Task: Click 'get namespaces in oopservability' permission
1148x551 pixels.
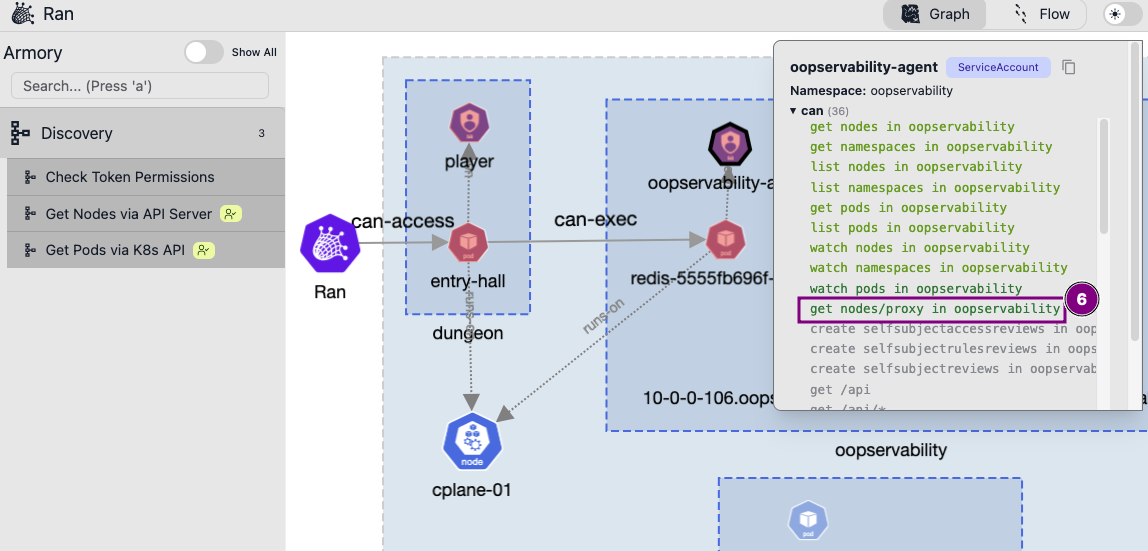Action: tap(931, 146)
